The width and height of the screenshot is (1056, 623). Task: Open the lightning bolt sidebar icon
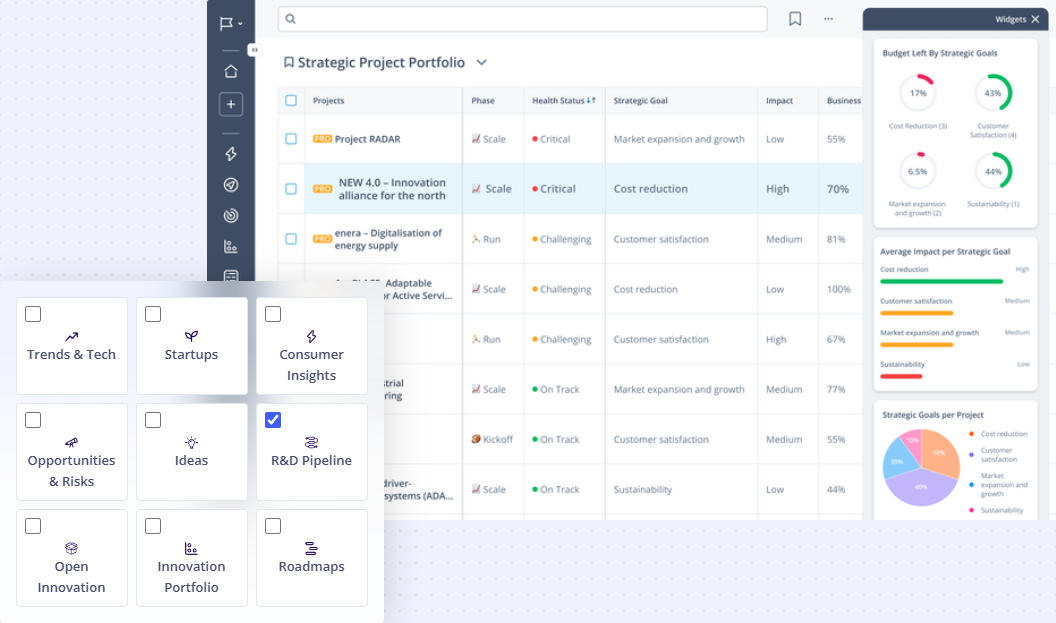click(231, 154)
